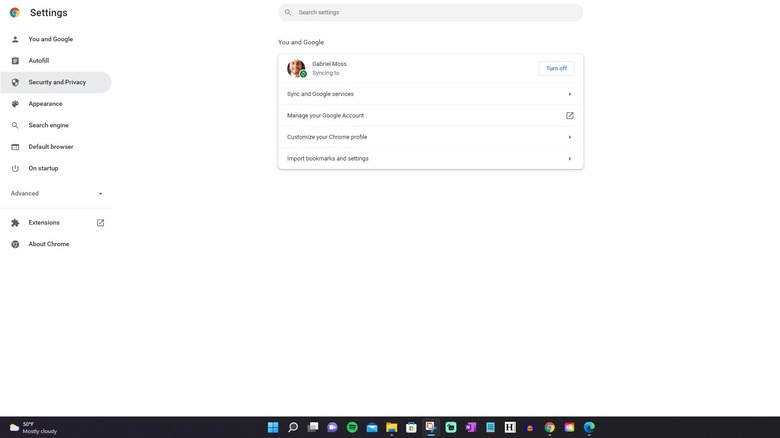Open OneNote from taskbar
The height and width of the screenshot is (438, 780).
coord(471,427)
